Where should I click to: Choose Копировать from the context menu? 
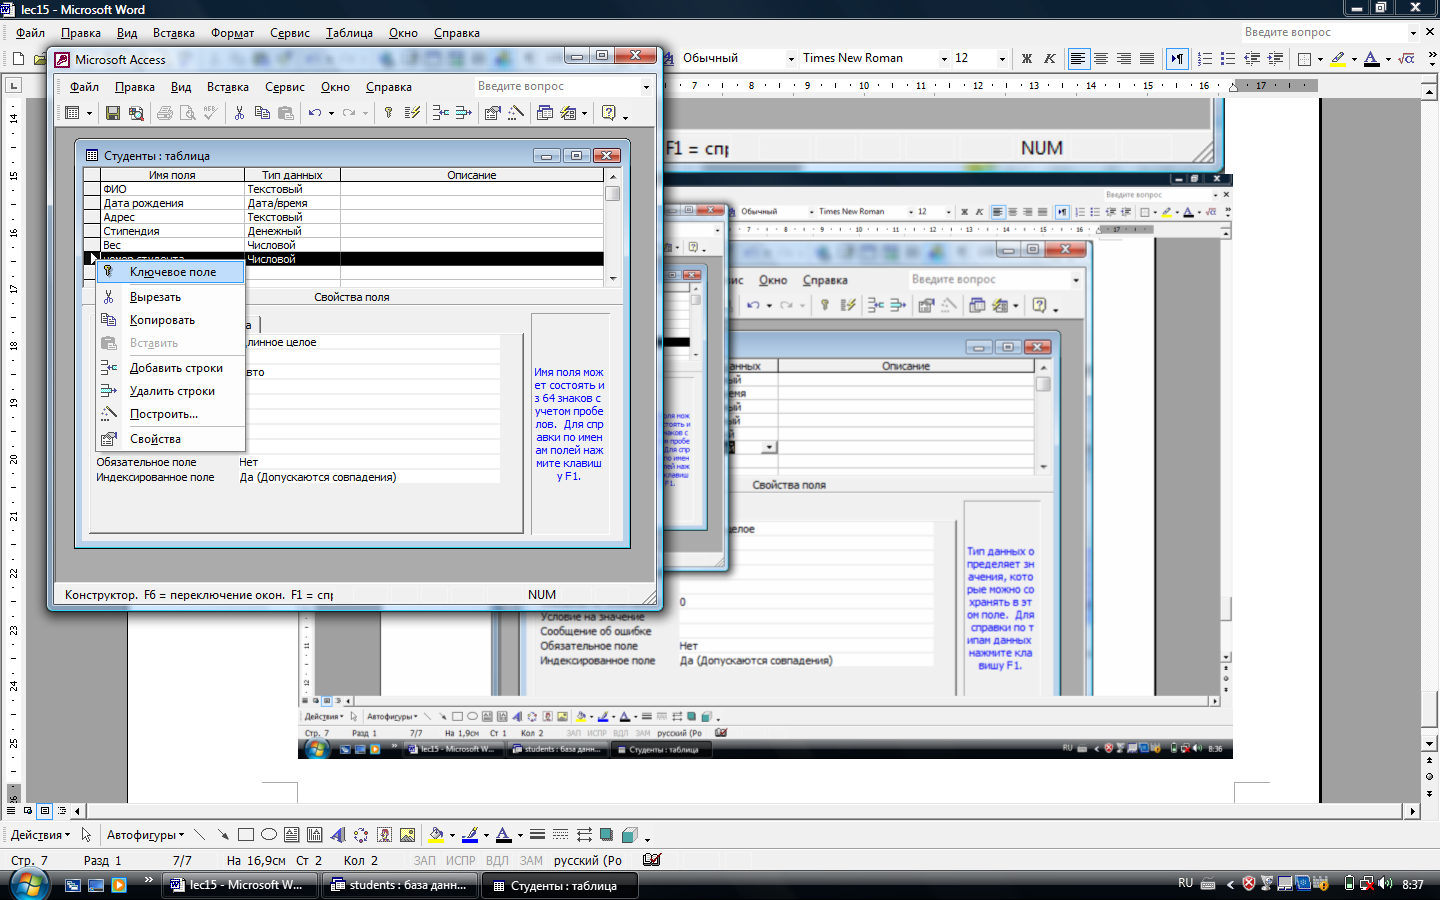170,320
